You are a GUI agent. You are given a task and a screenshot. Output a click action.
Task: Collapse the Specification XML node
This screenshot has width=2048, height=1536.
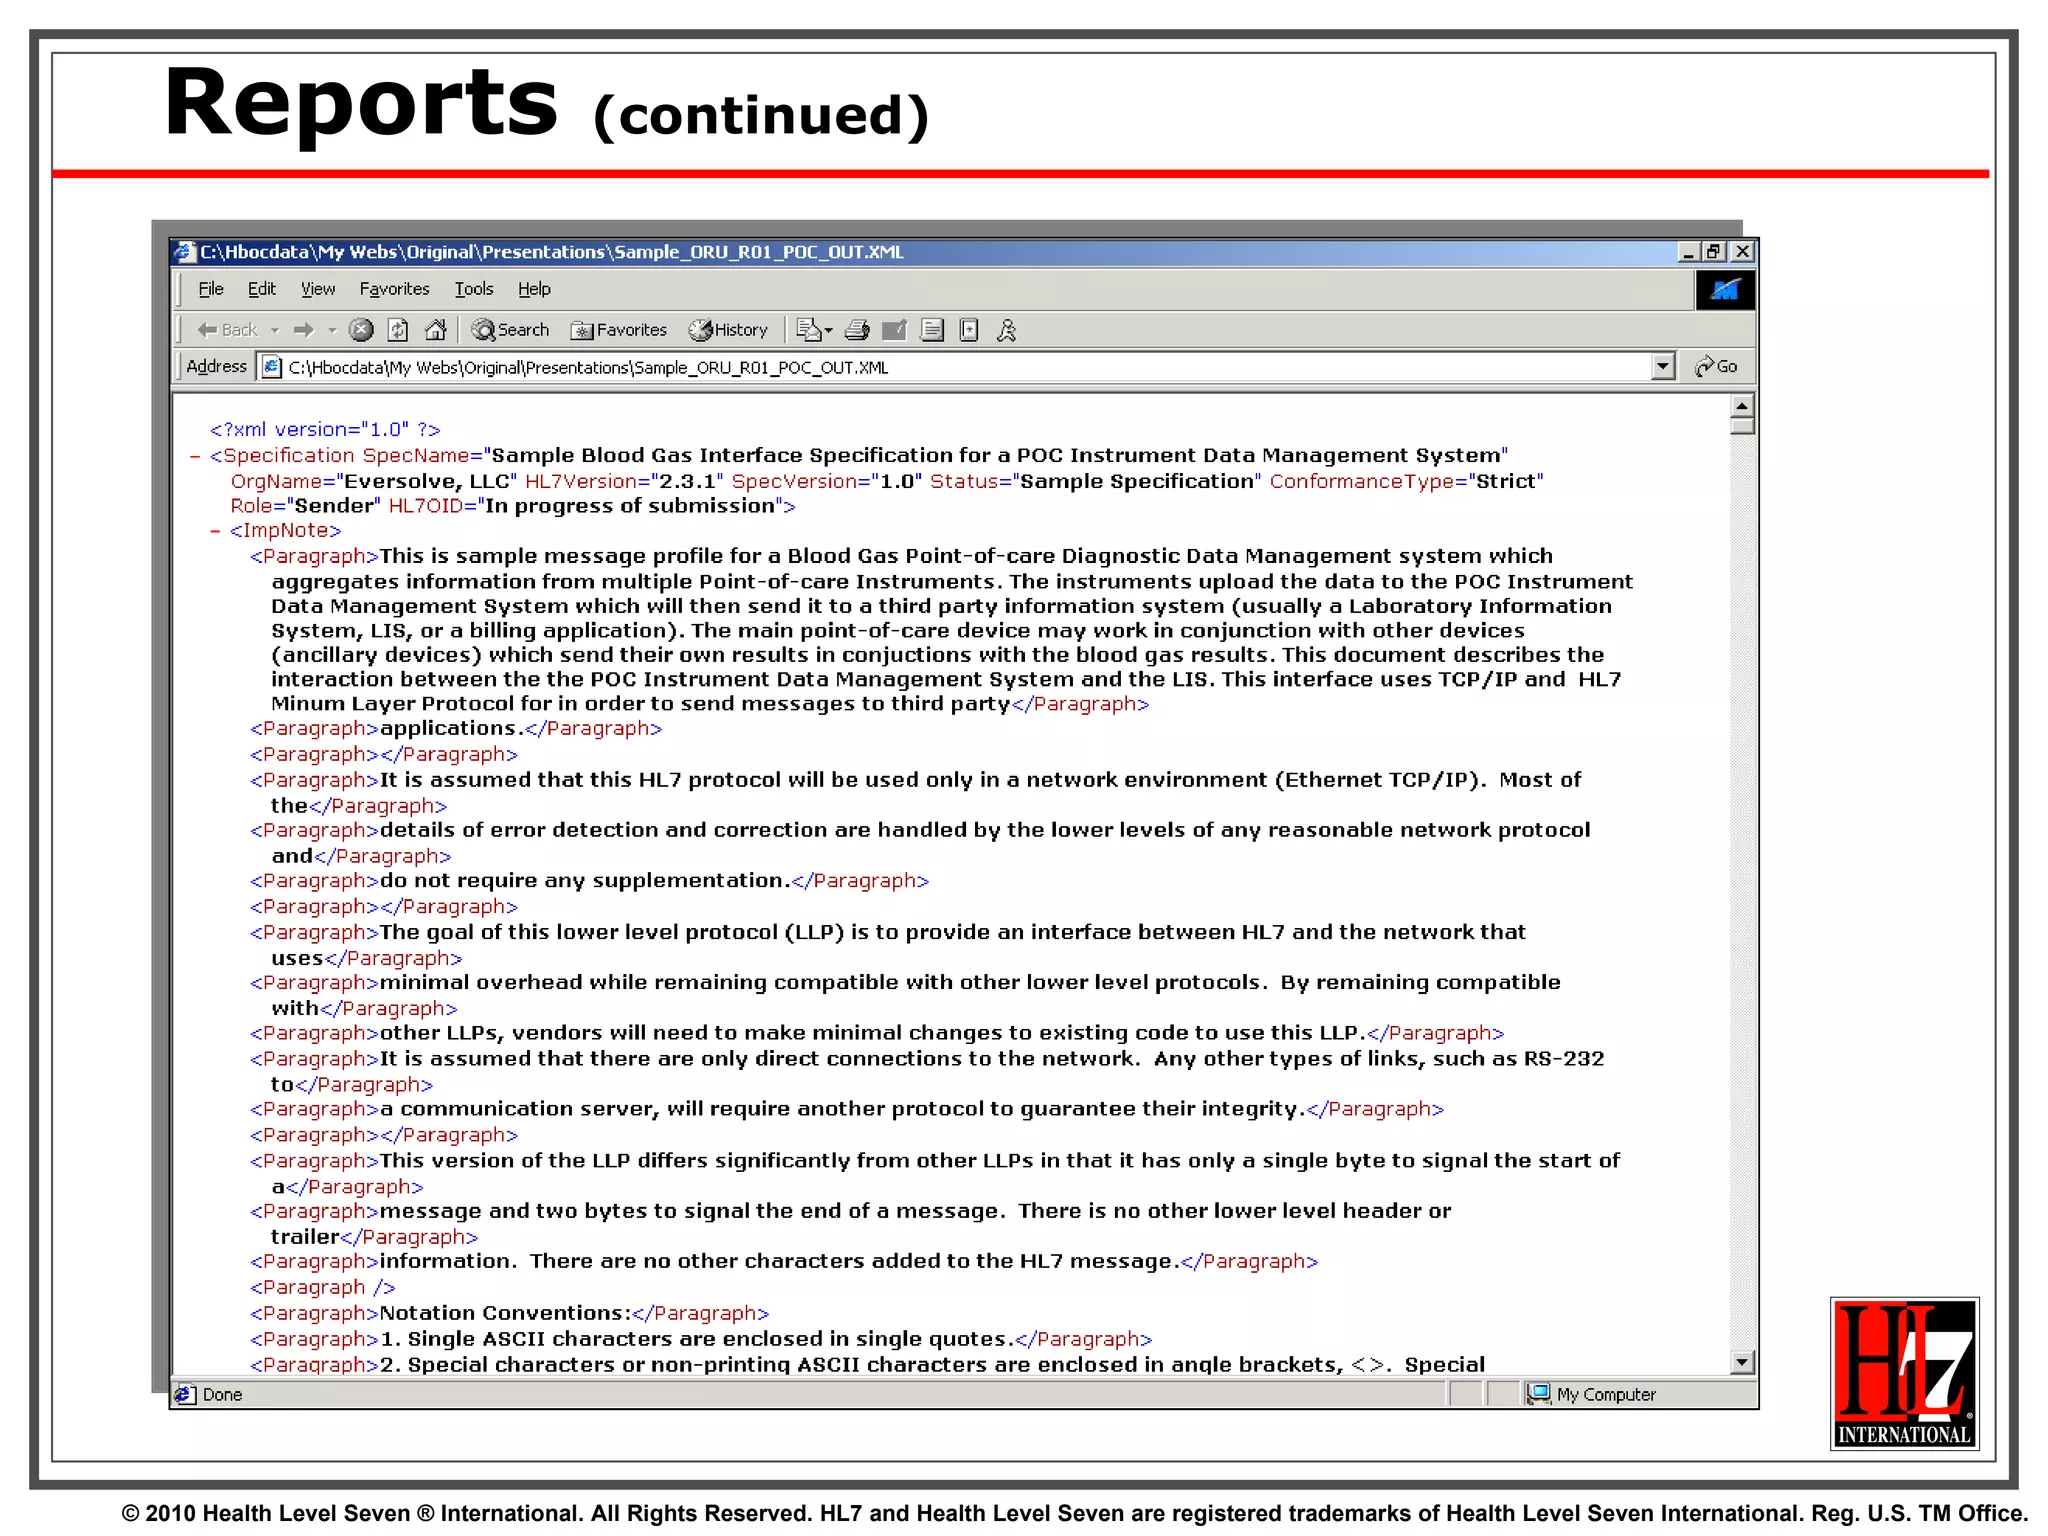(x=195, y=456)
